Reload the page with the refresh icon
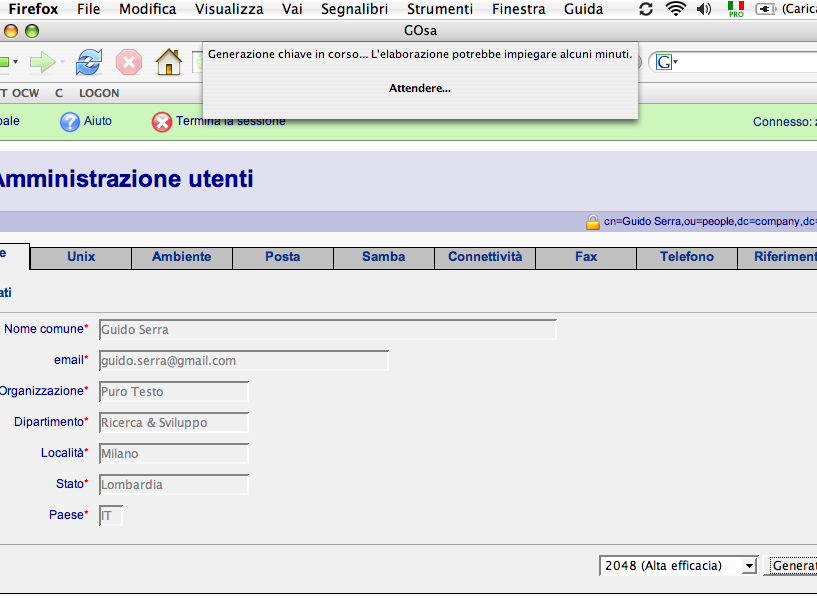817x611 pixels. coord(89,63)
